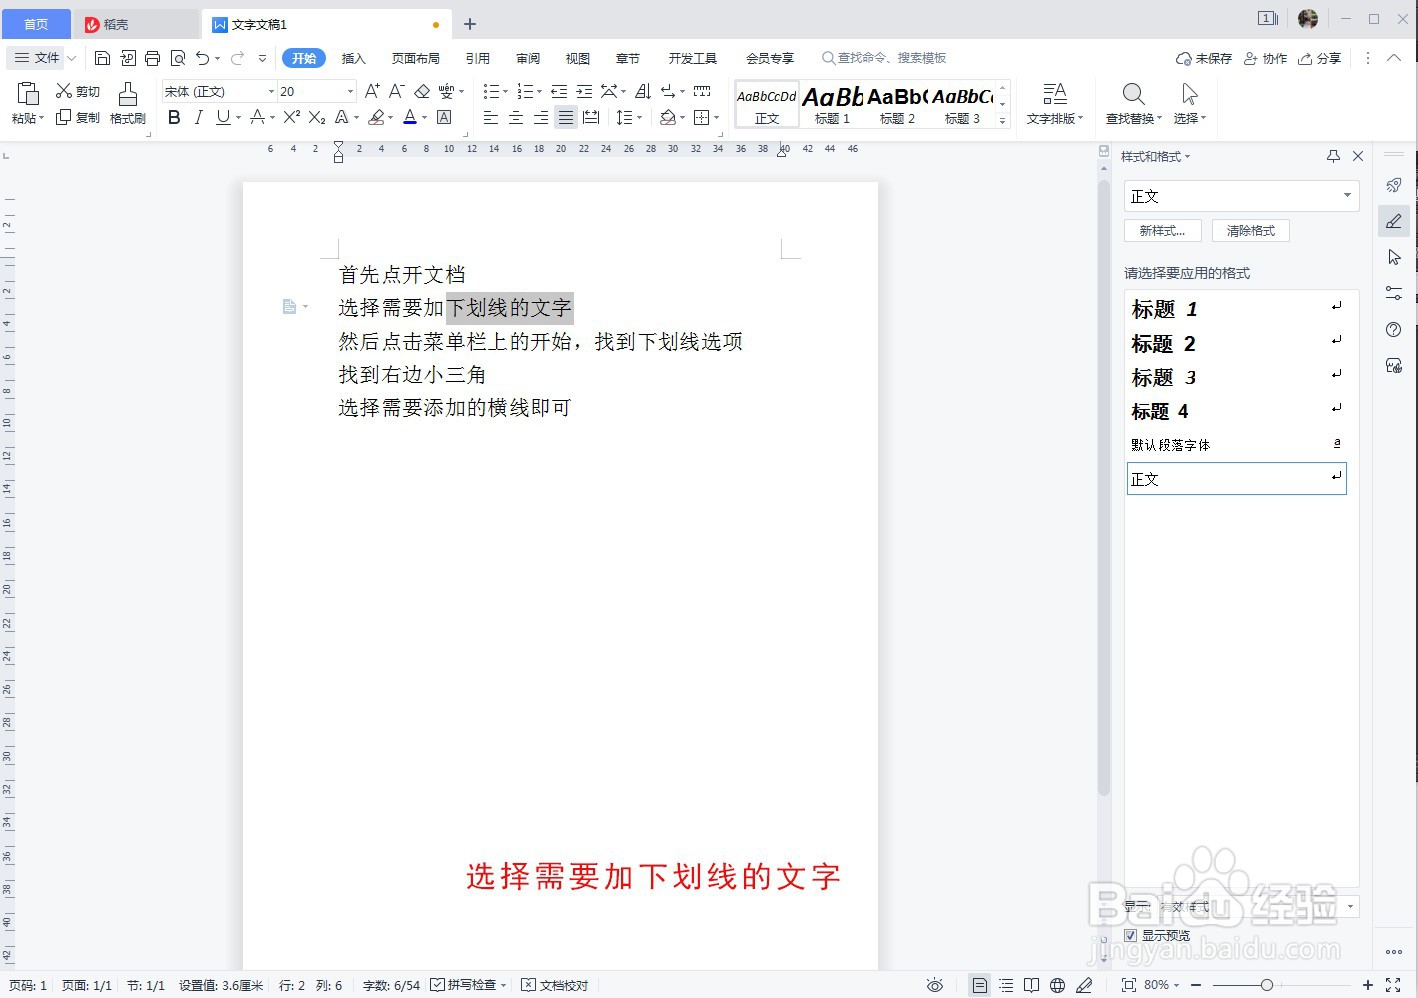Click the text layout (文字排版) icon
Image resolution: width=1418 pixels, height=998 pixels.
pyautogui.click(x=1054, y=94)
